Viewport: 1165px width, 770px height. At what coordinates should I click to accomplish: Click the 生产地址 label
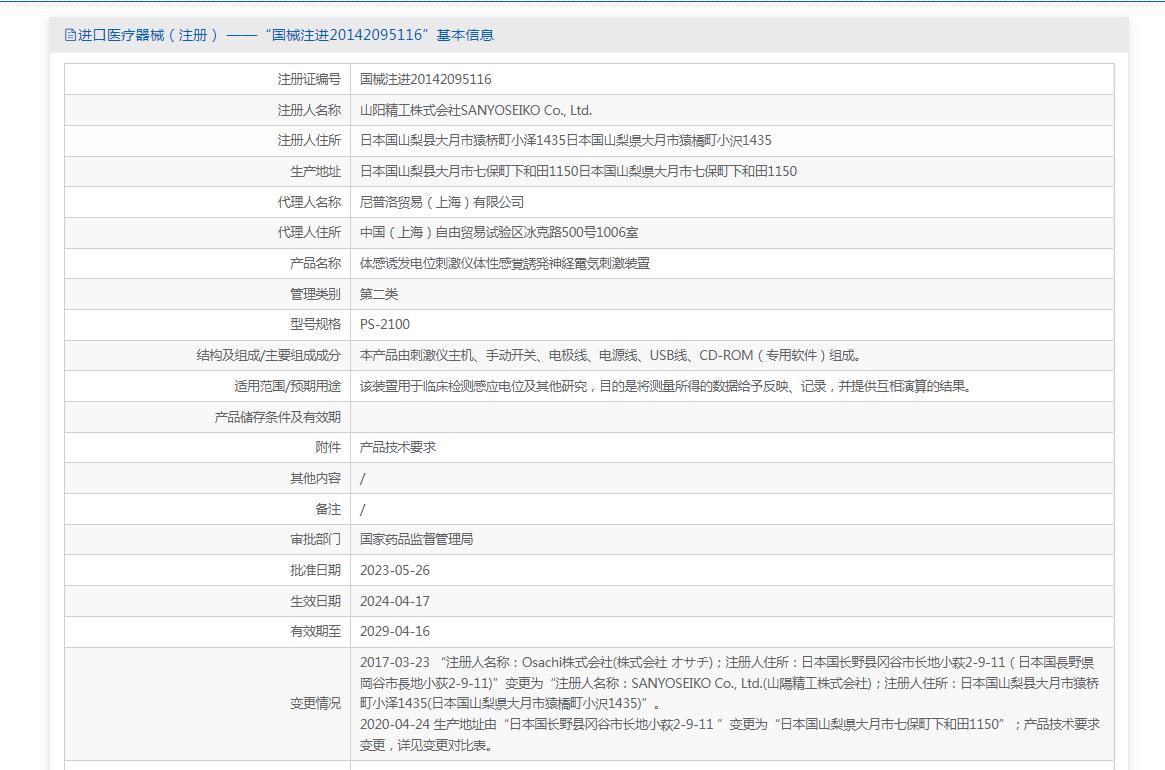pos(316,172)
